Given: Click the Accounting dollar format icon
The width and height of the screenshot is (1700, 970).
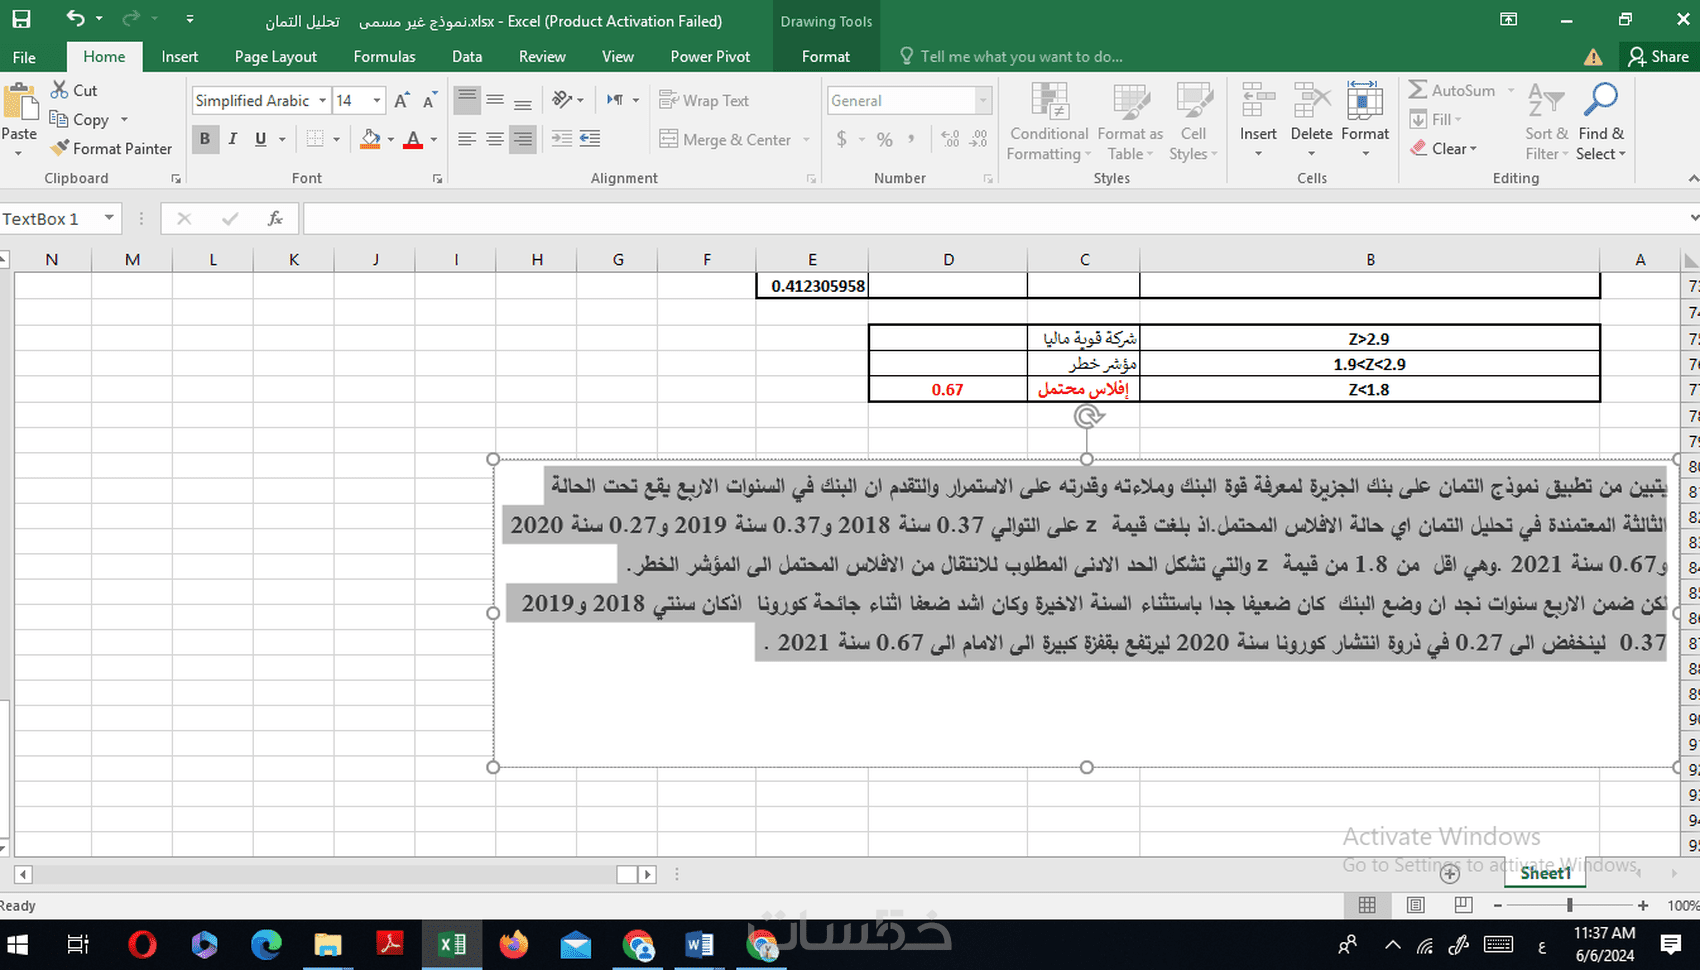Looking at the screenshot, I should tap(842, 139).
